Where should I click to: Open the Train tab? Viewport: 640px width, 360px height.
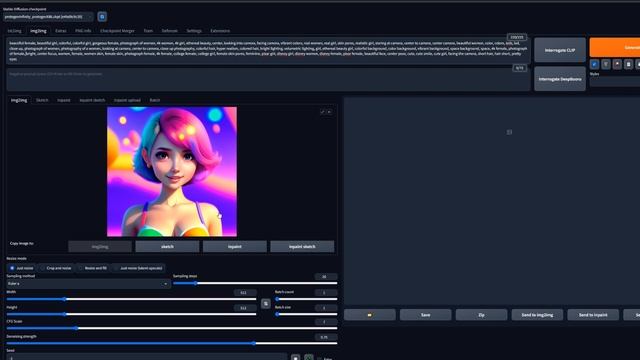(x=148, y=31)
